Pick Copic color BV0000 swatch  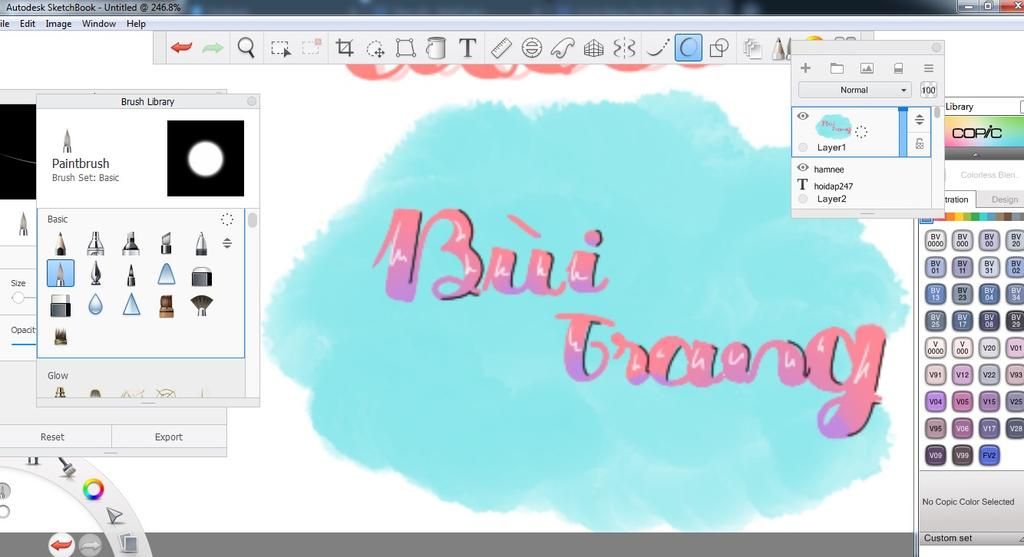(935, 240)
